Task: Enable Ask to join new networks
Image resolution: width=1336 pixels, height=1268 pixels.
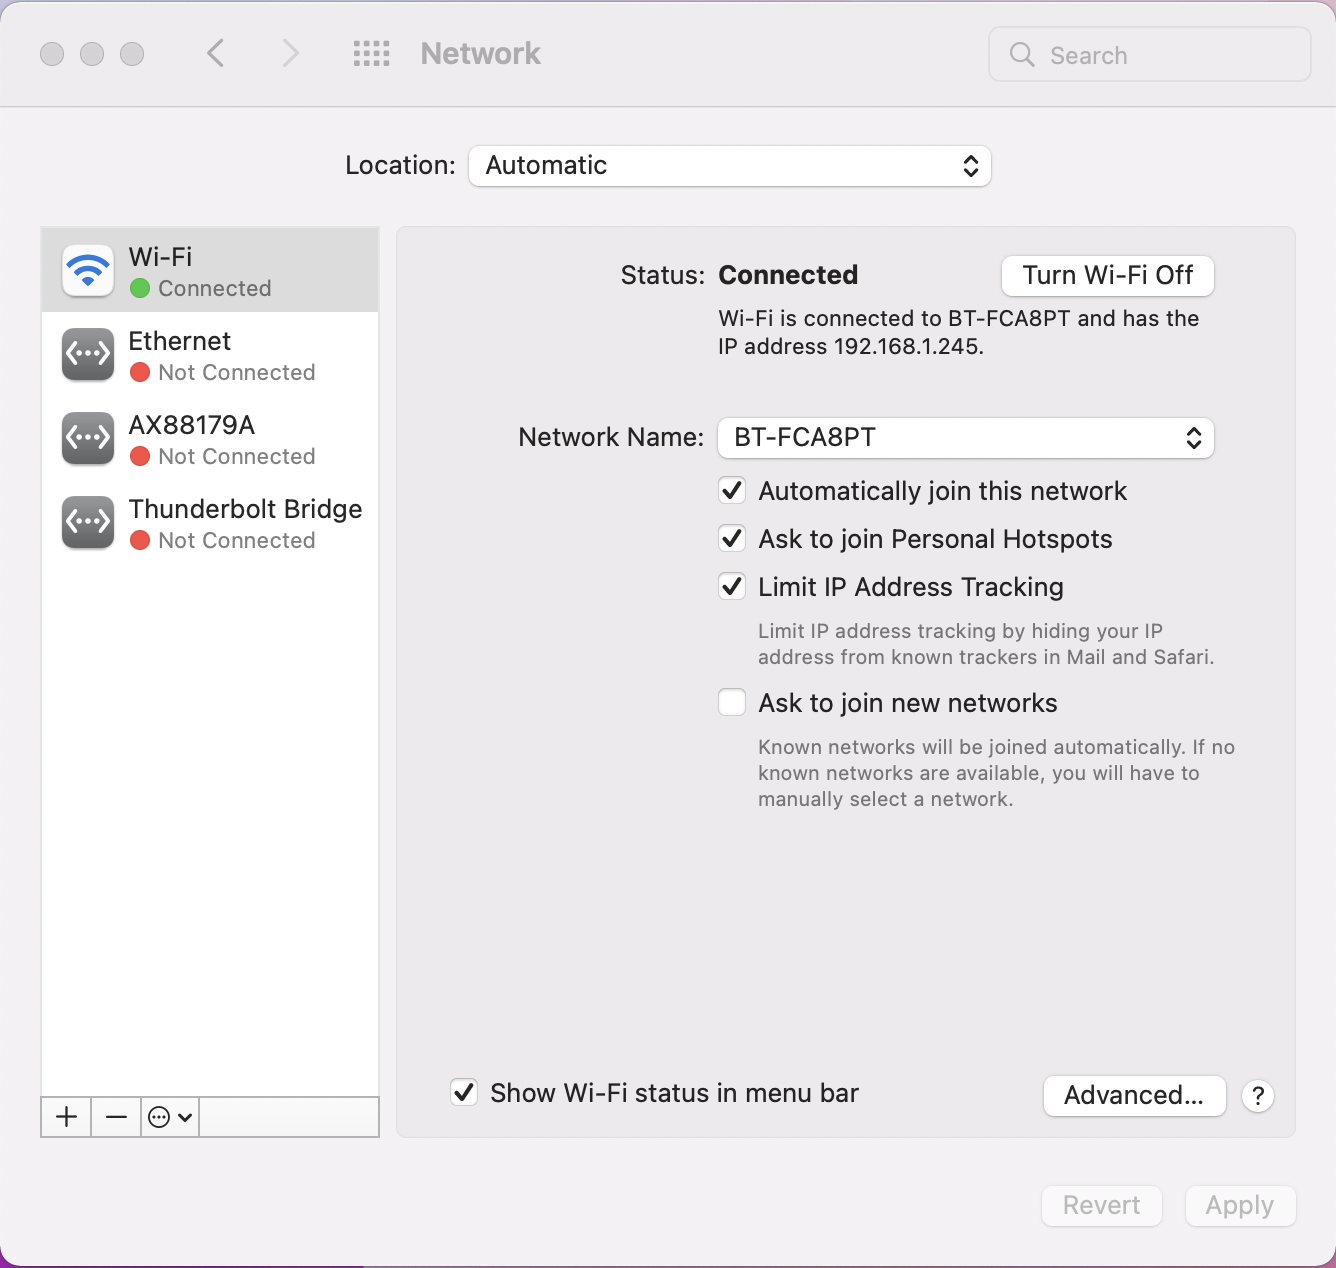Action: point(731,702)
